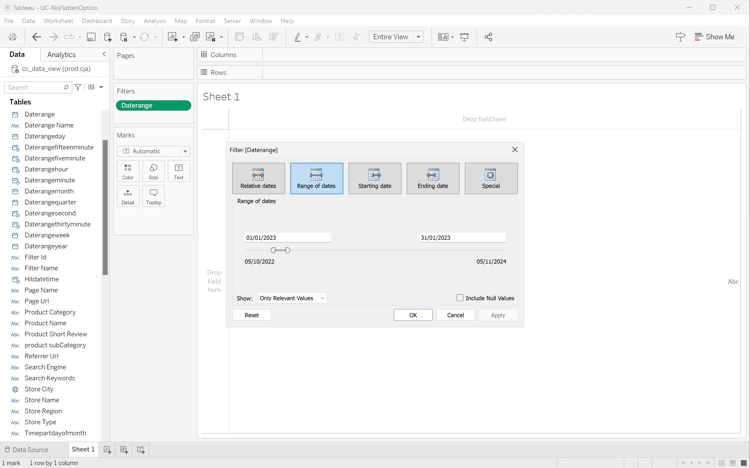Go to the Data Source tab
Image resolution: width=750 pixels, height=468 pixels.
pos(26,450)
